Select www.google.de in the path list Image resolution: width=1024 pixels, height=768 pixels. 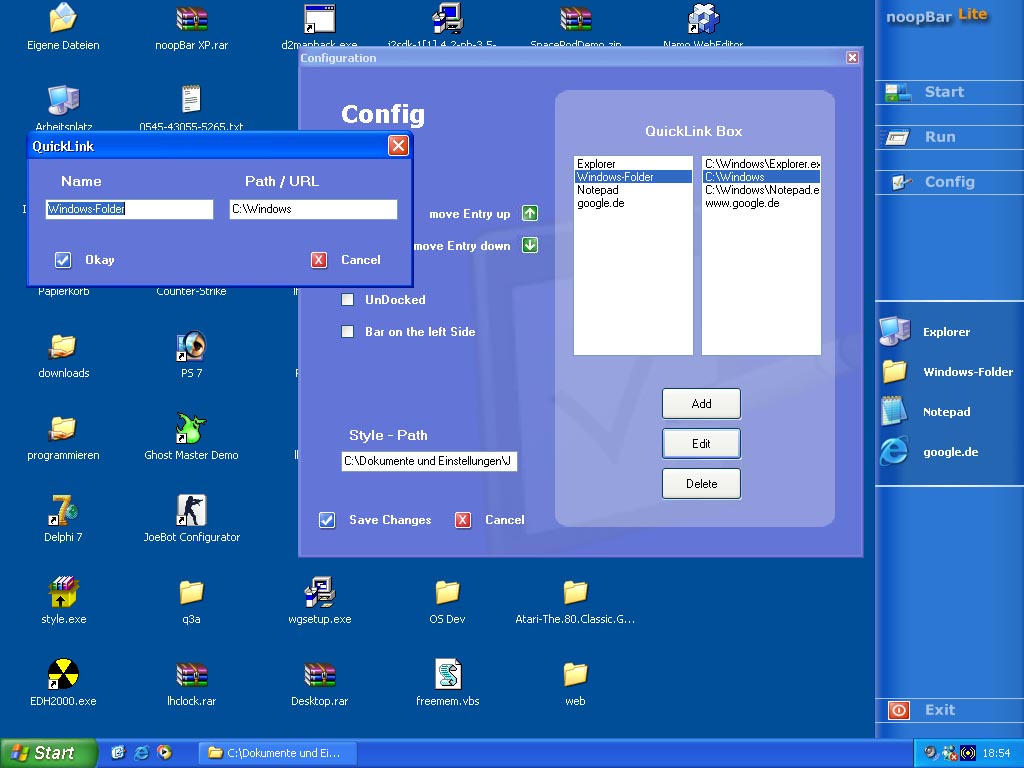coord(761,203)
